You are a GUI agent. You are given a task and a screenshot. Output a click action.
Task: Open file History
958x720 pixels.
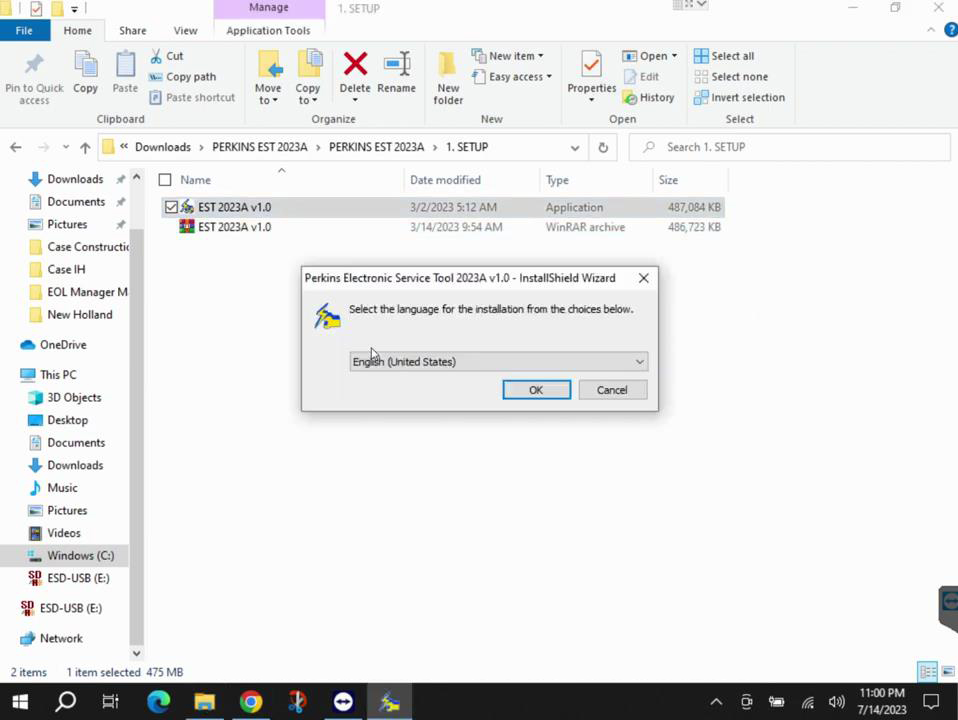coord(648,98)
